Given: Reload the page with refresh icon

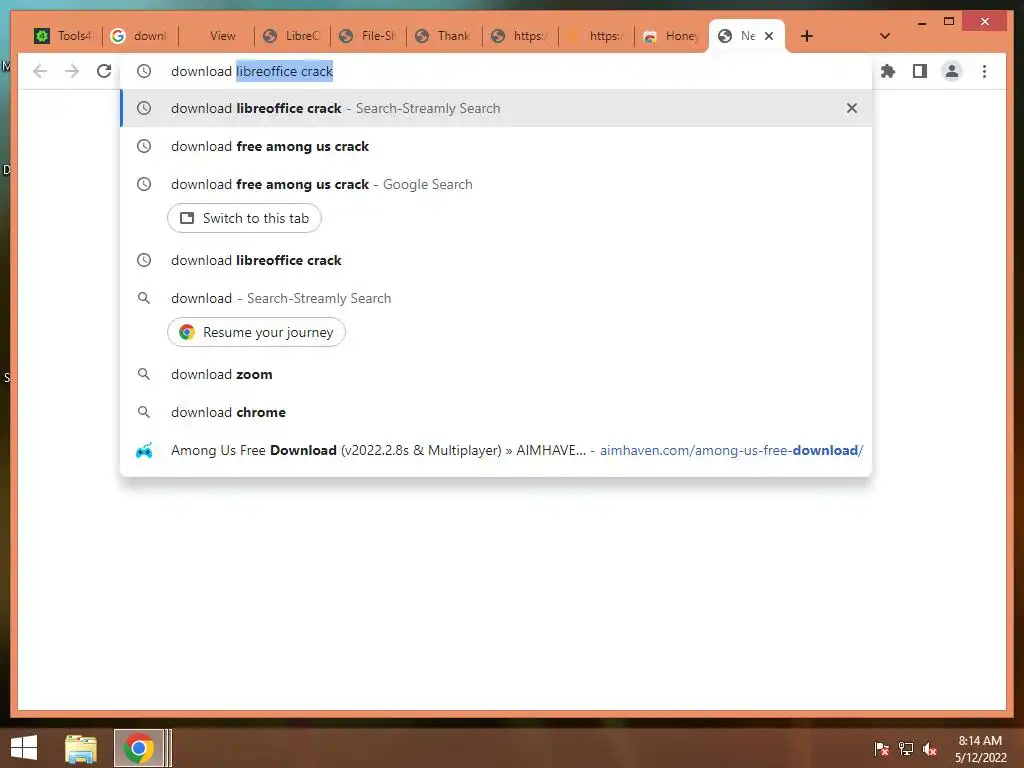Looking at the screenshot, I should pos(104,71).
